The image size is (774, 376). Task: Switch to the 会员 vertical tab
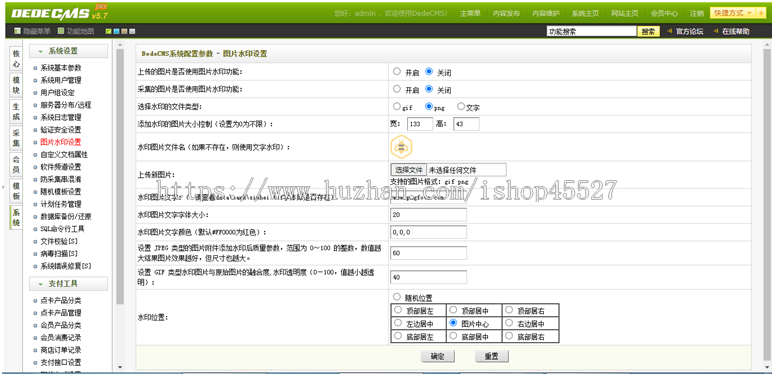pos(16,165)
